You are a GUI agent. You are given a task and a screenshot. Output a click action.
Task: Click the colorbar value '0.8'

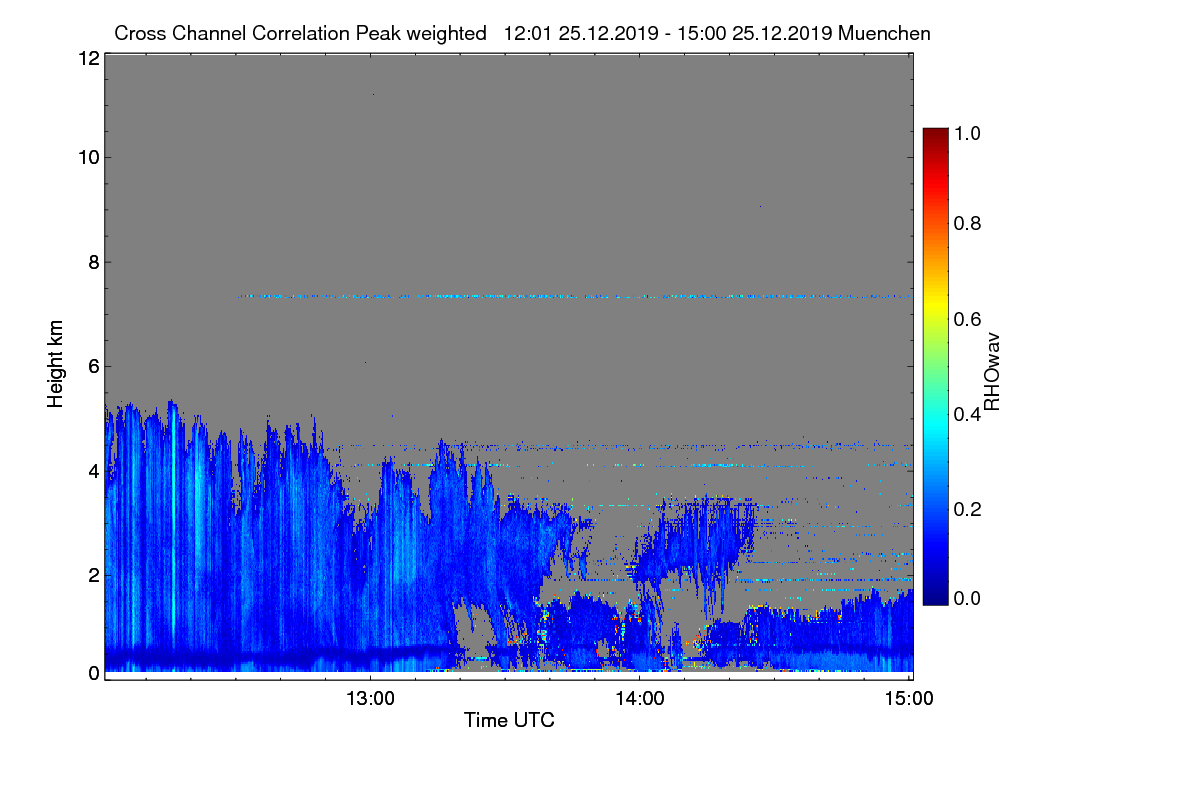point(967,223)
